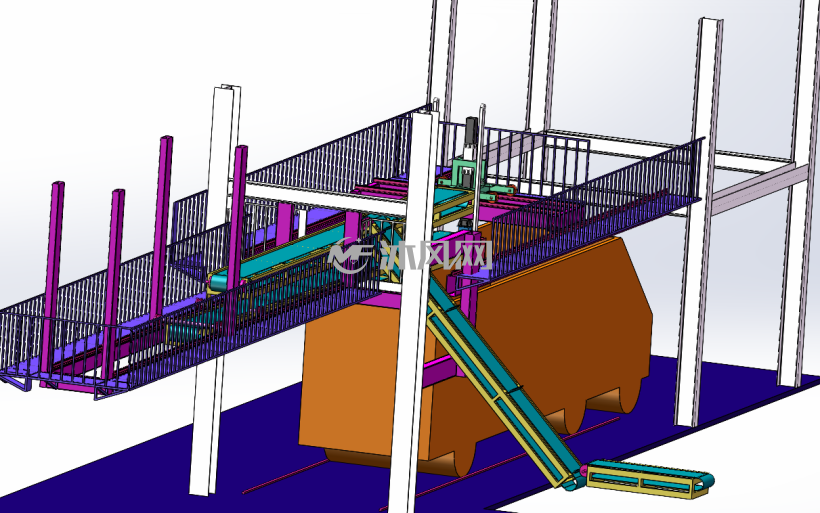
Task: Select the black motor above the green bracket
Action: [472, 137]
